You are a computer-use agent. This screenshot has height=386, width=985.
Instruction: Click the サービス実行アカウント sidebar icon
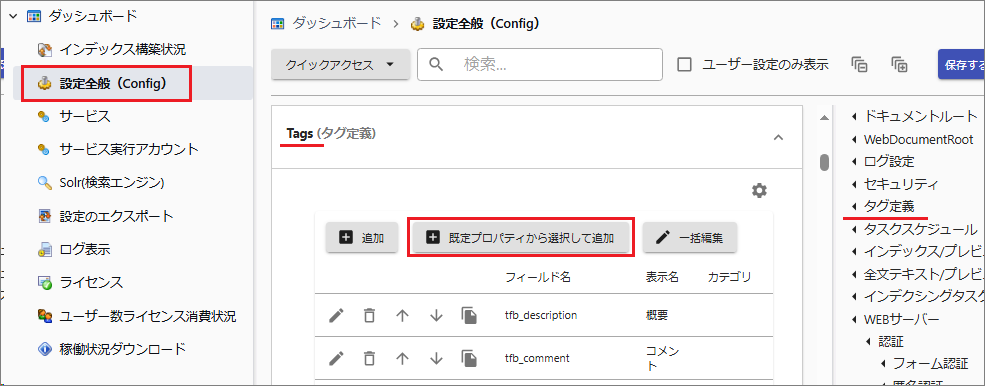pyautogui.click(x=43, y=150)
